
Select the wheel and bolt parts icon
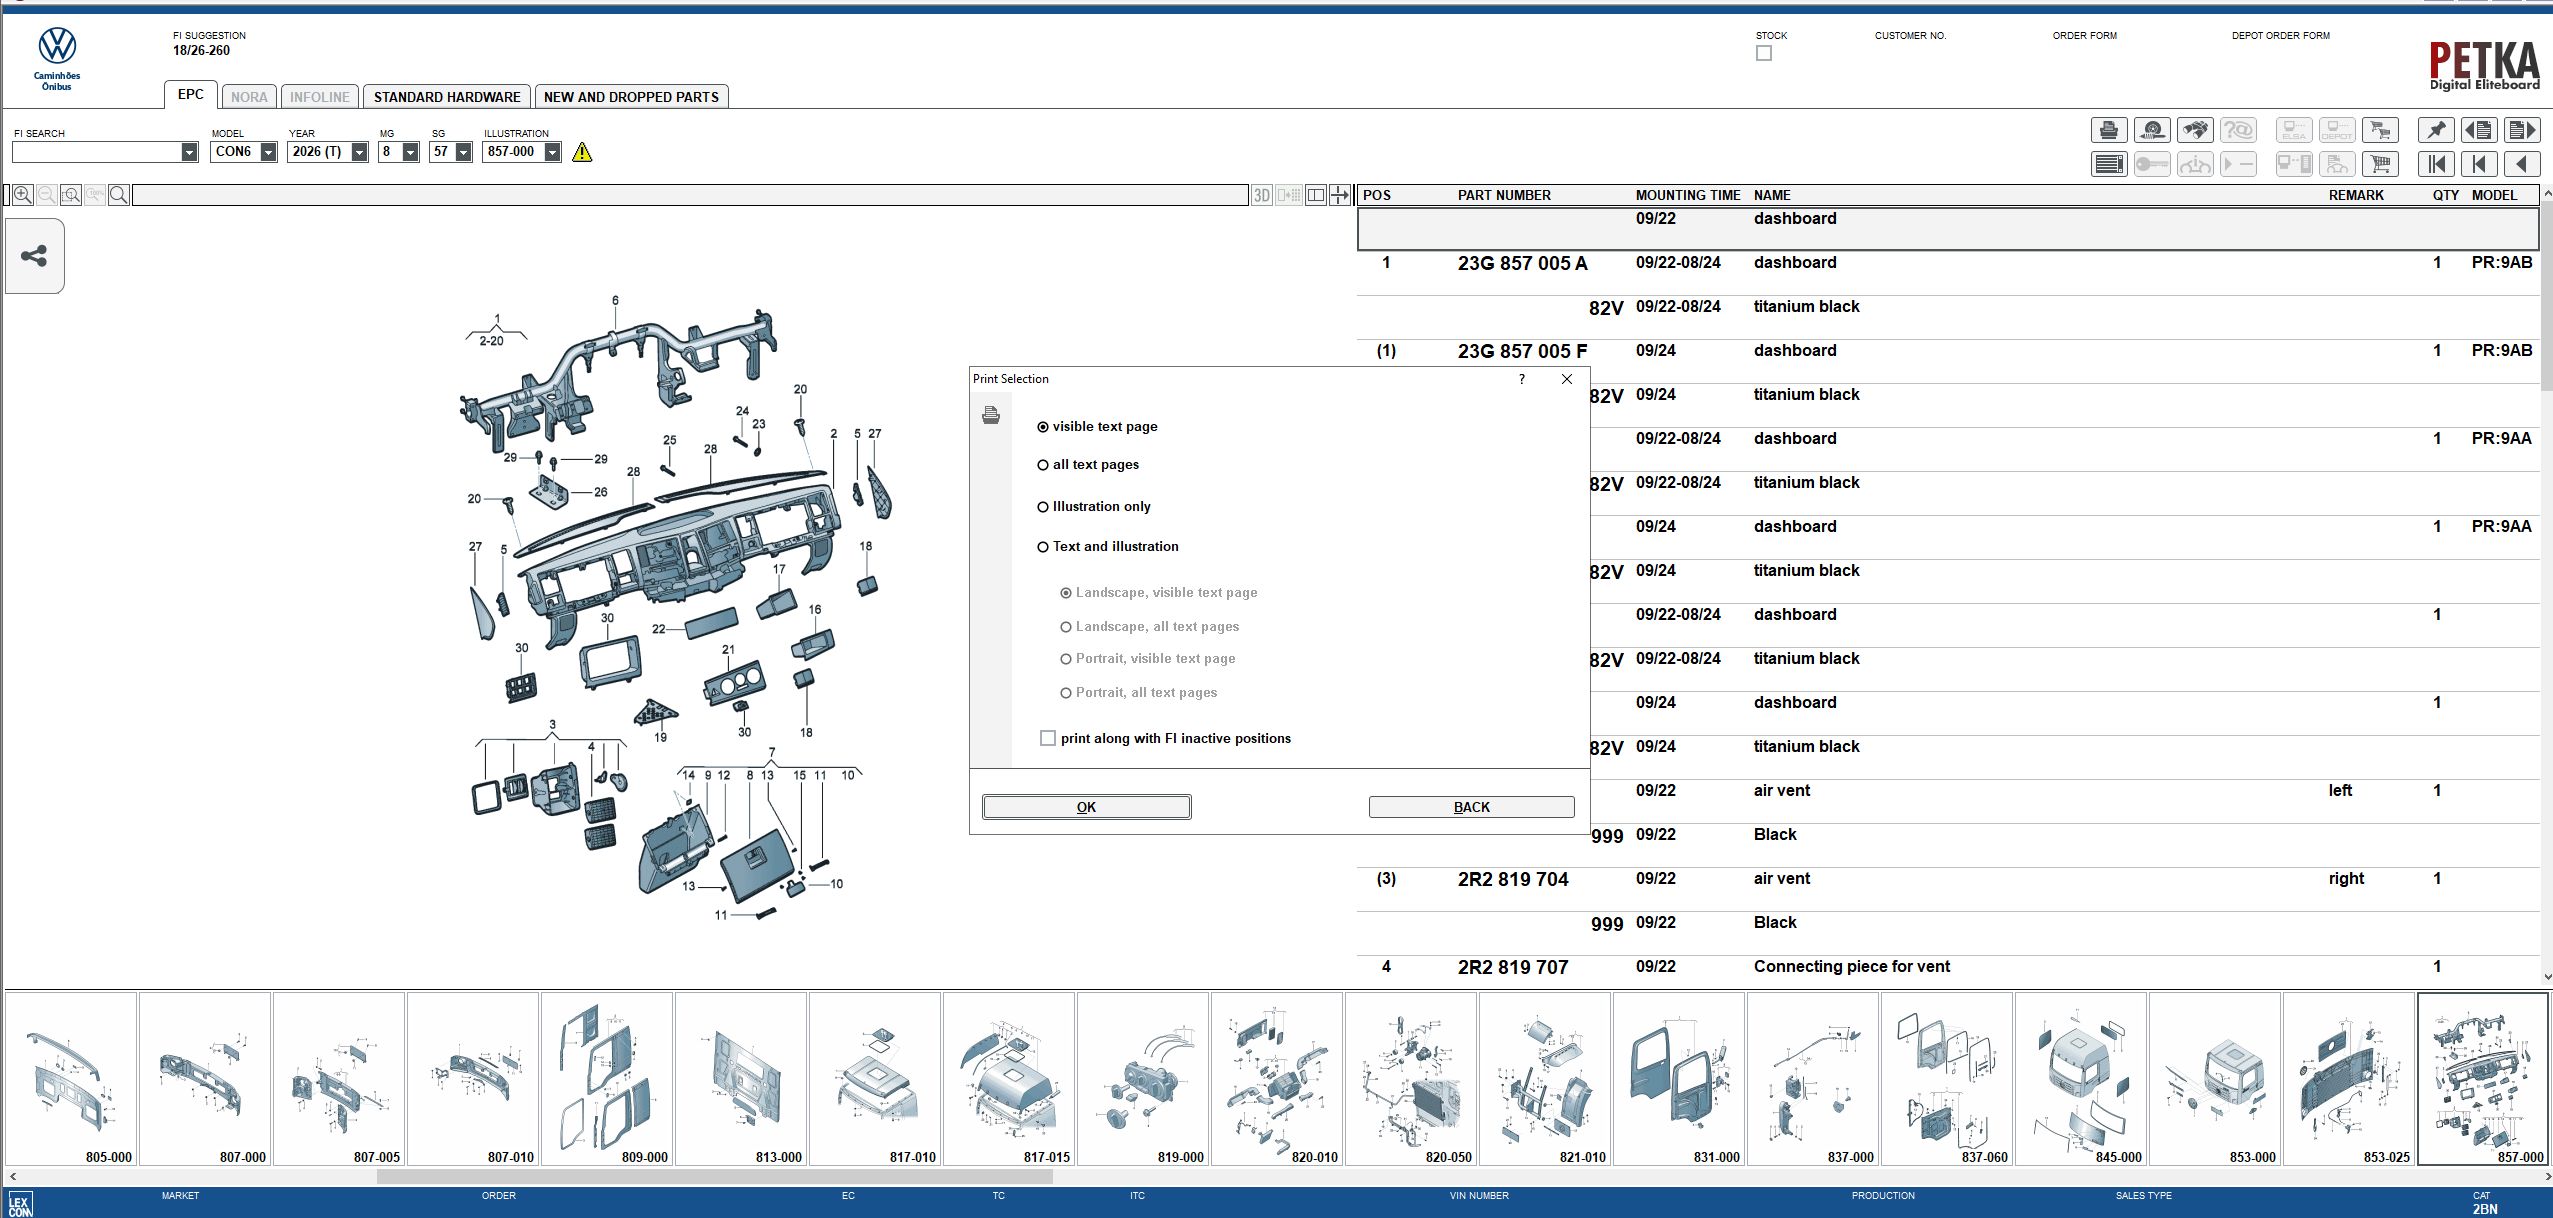[2152, 130]
